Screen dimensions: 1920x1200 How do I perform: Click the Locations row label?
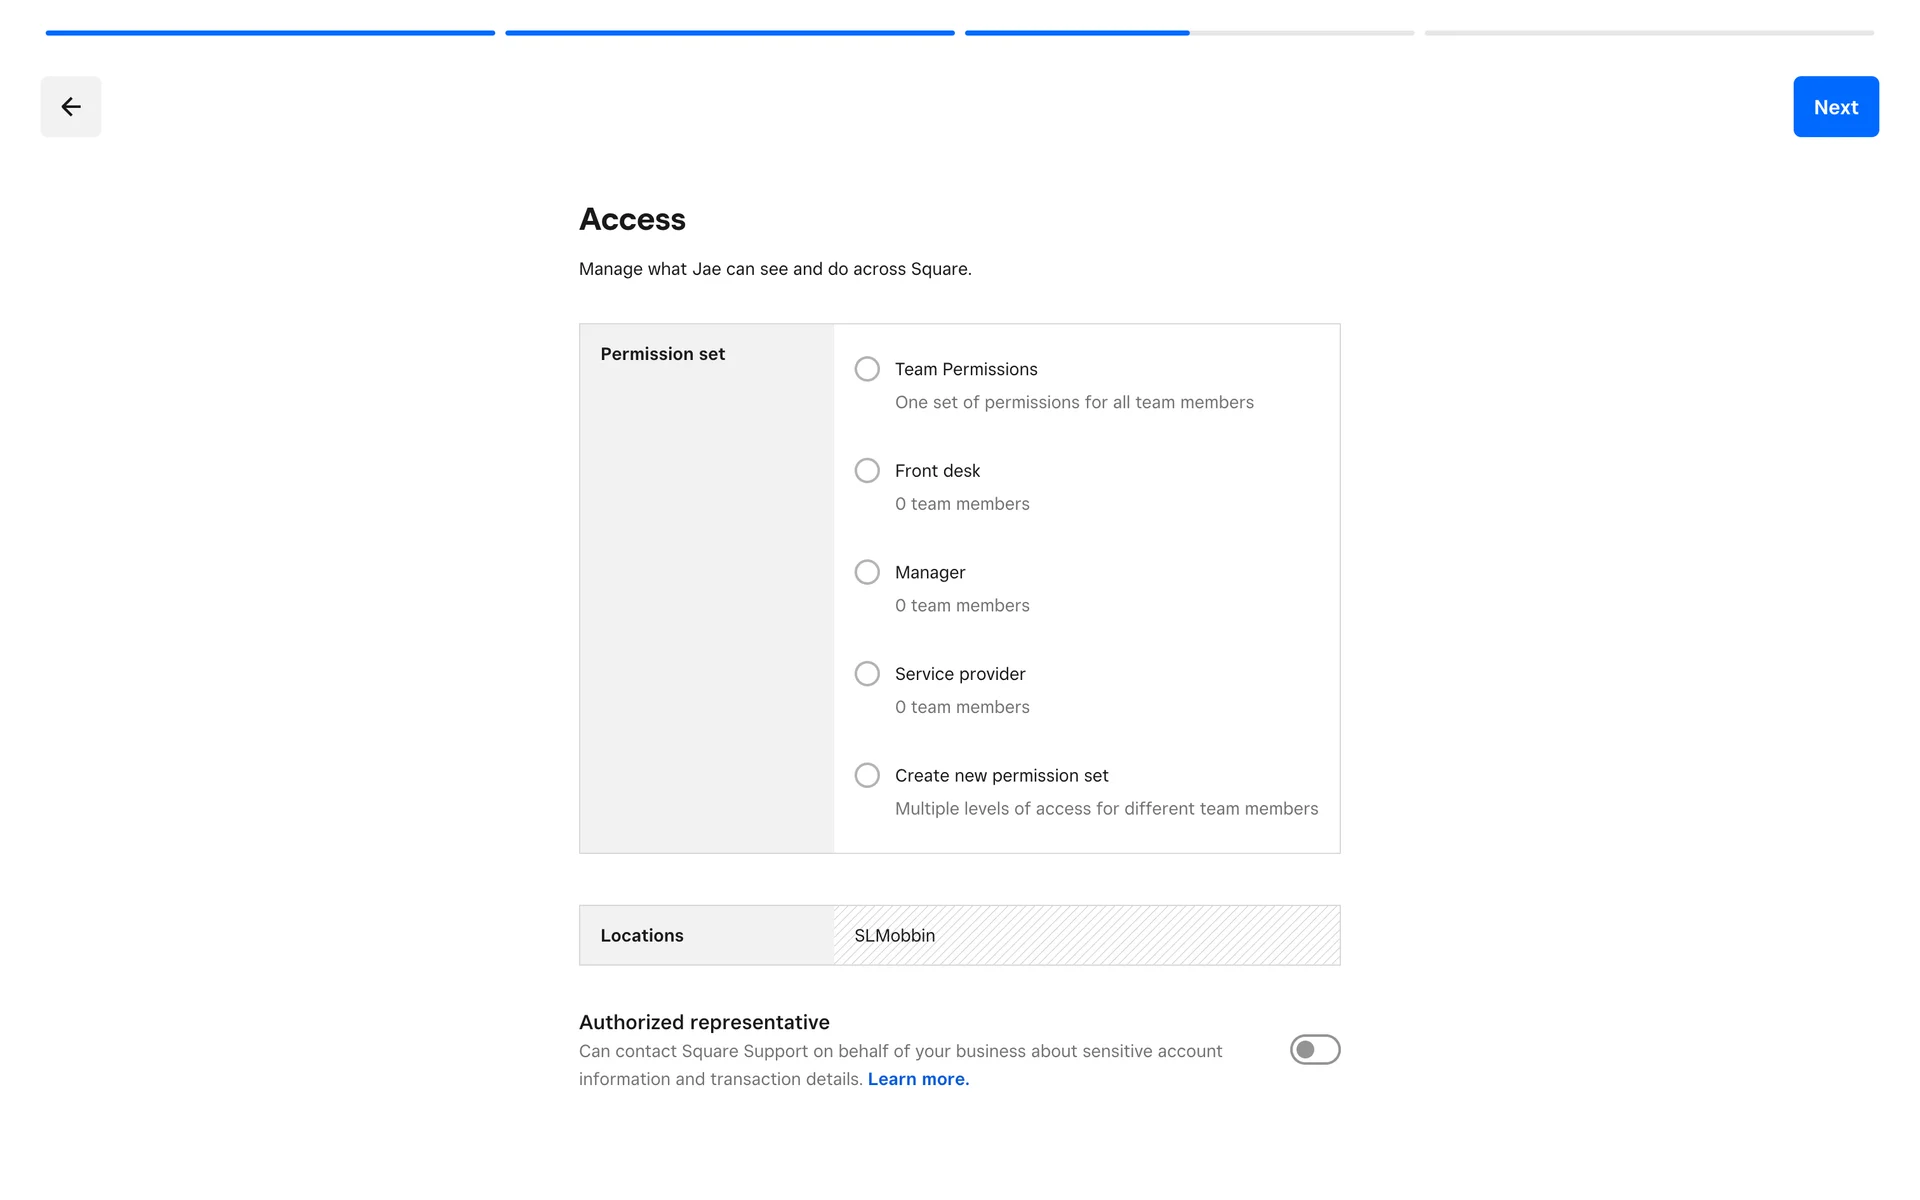click(642, 936)
